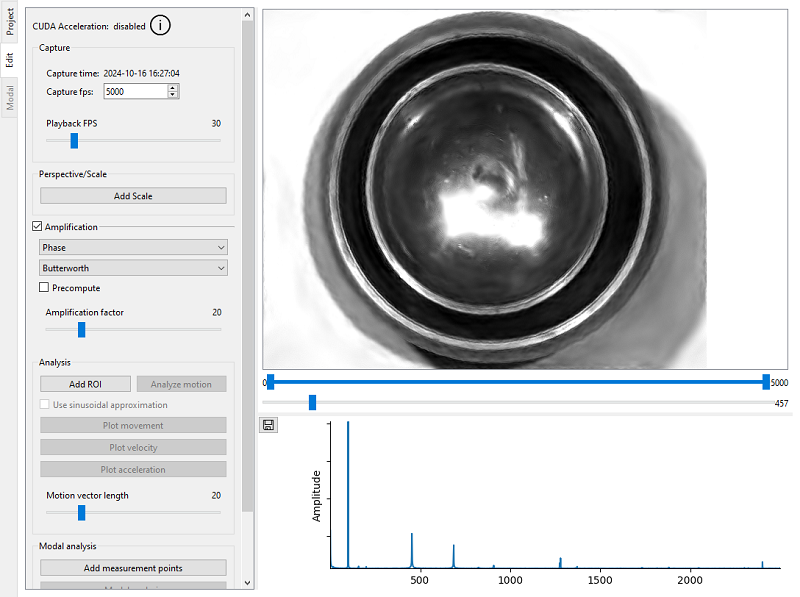Enable the Precompute checkbox
This screenshot has height=597, width=800.
point(44,287)
